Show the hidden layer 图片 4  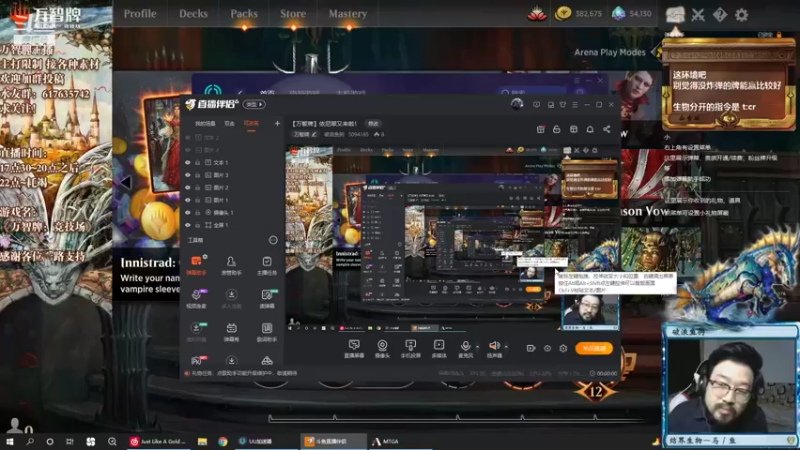[x=188, y=150]
